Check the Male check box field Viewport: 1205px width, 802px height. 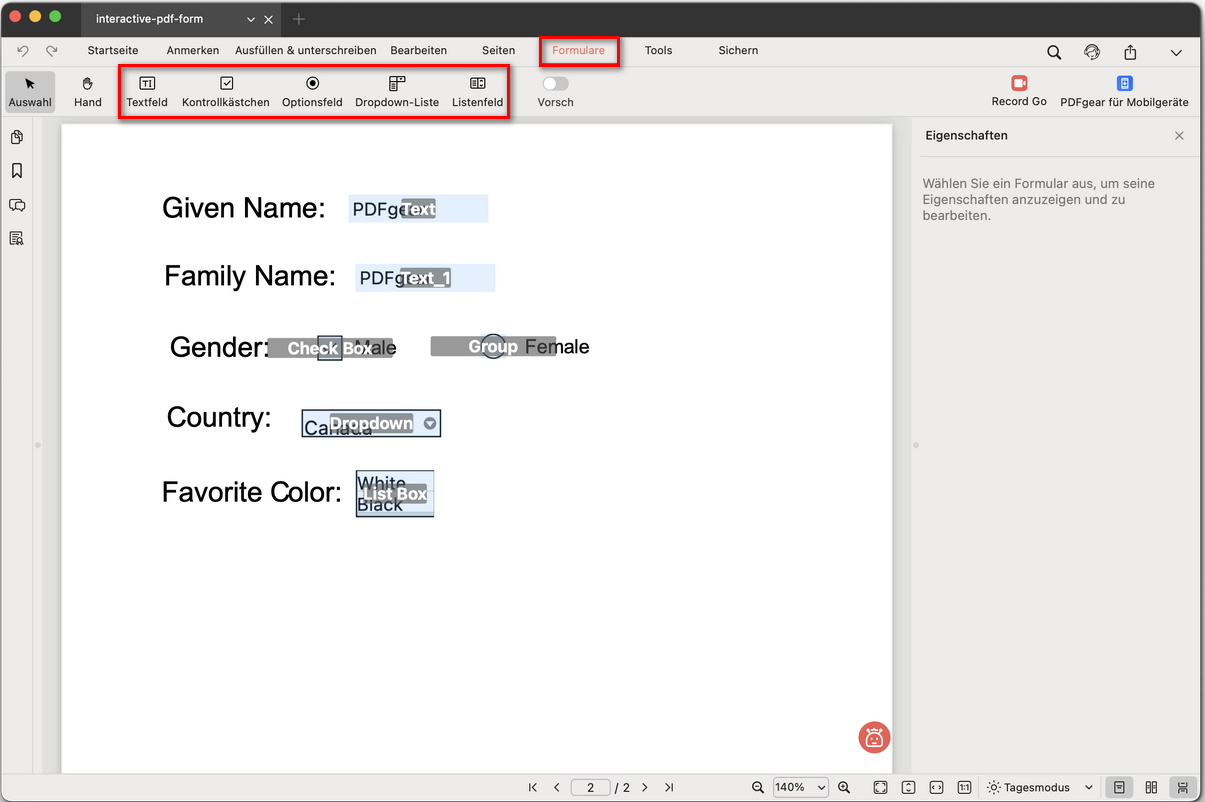pos(329,348)
